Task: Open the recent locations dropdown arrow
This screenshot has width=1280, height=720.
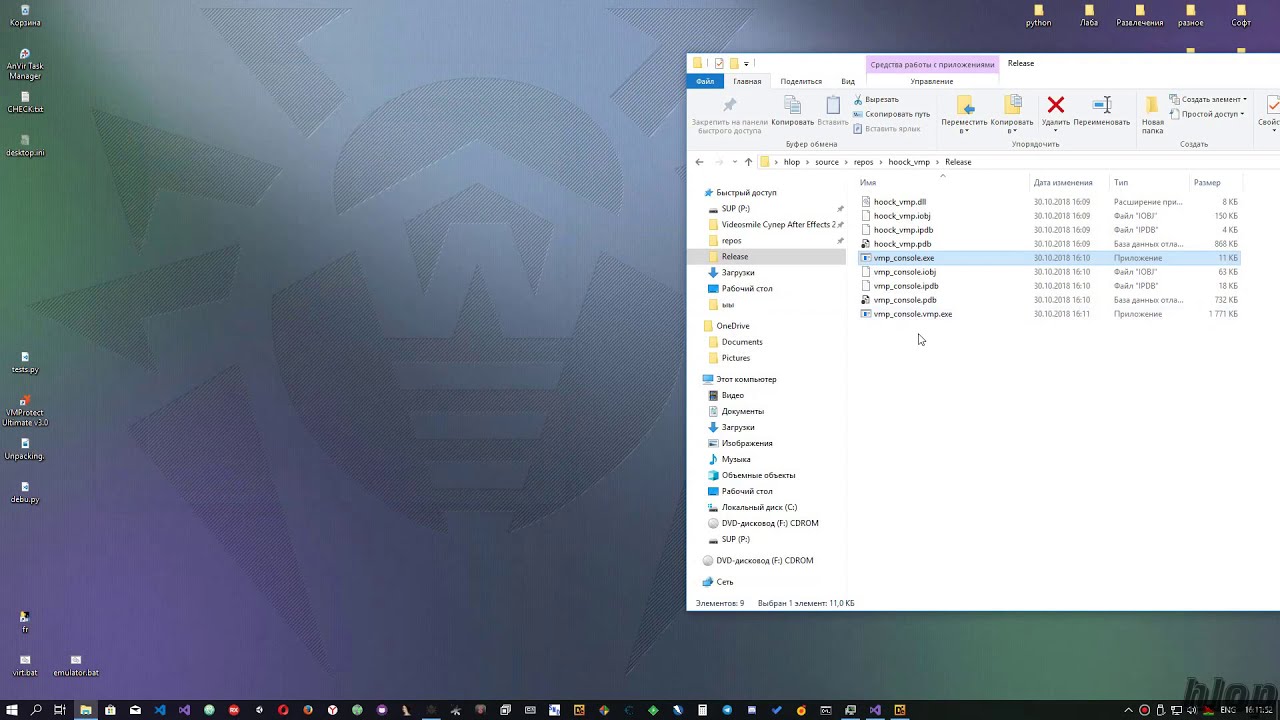Action: point(734,162)
